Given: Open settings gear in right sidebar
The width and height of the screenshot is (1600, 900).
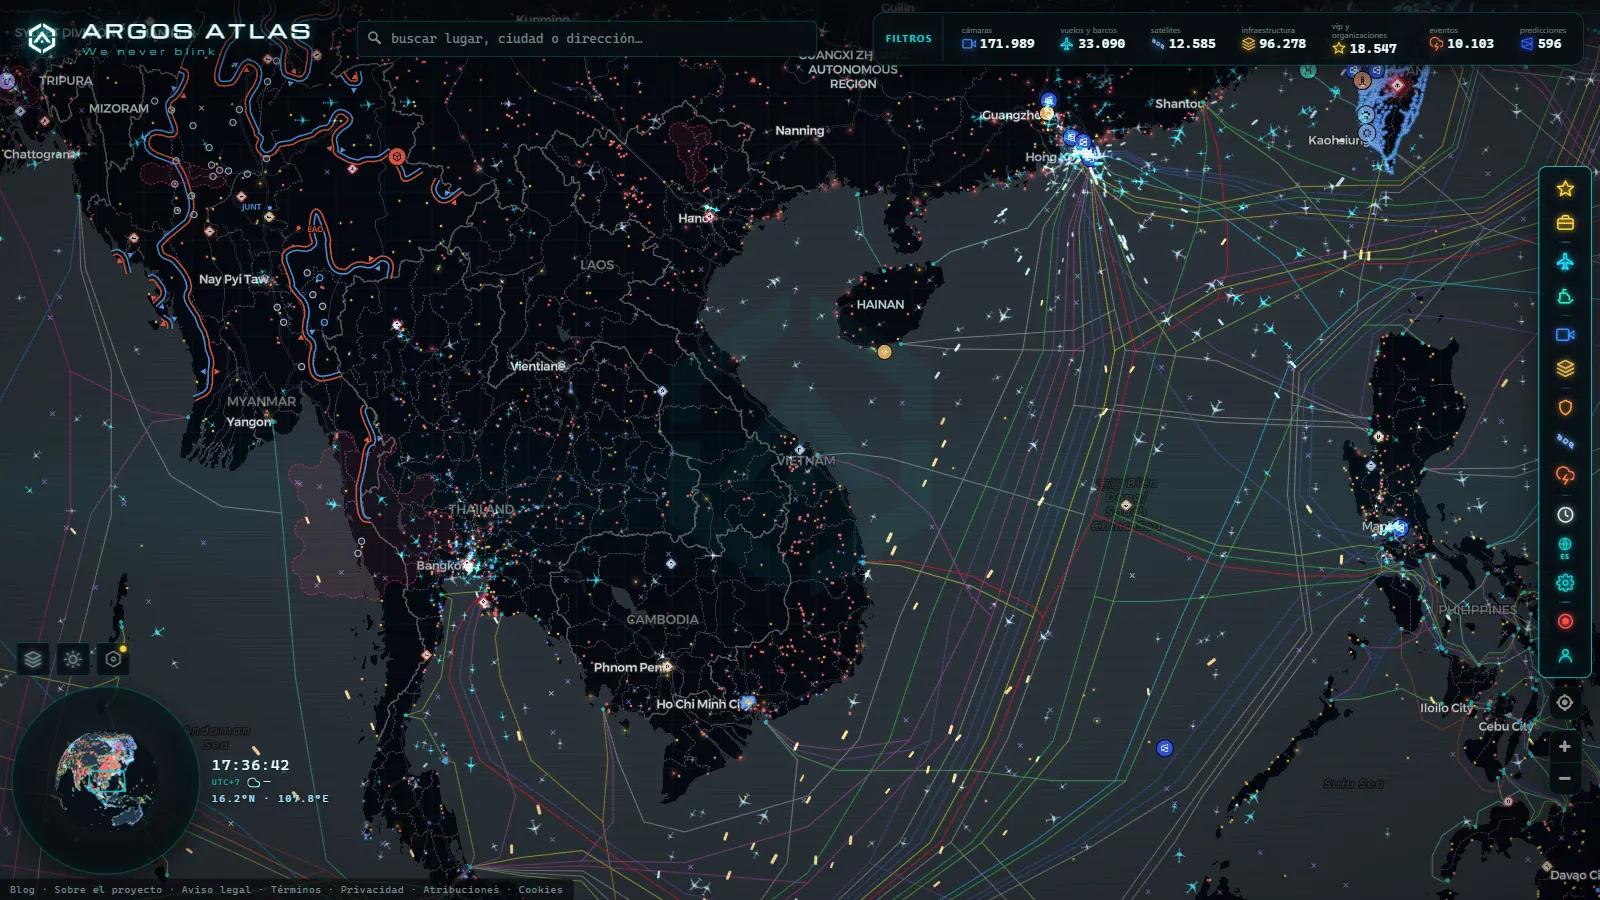Looking at the screenshot, I should [x=1565, y=583].
